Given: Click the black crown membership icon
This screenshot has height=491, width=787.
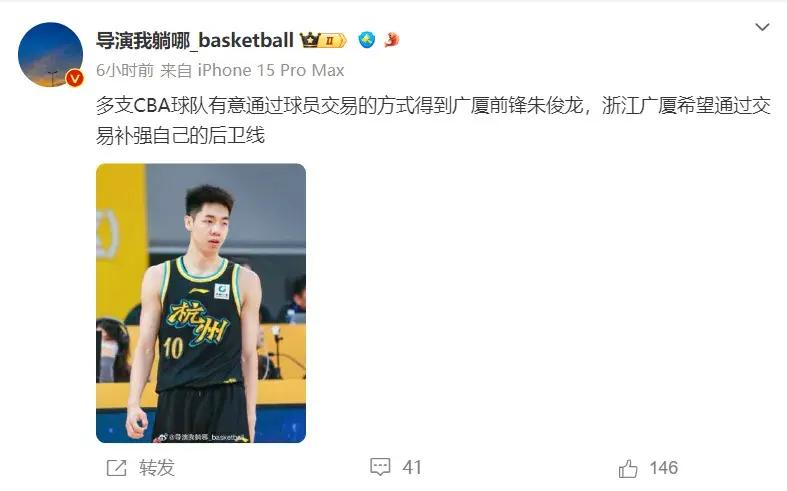Looking at the screenshot, I should [x=310, y=40].
